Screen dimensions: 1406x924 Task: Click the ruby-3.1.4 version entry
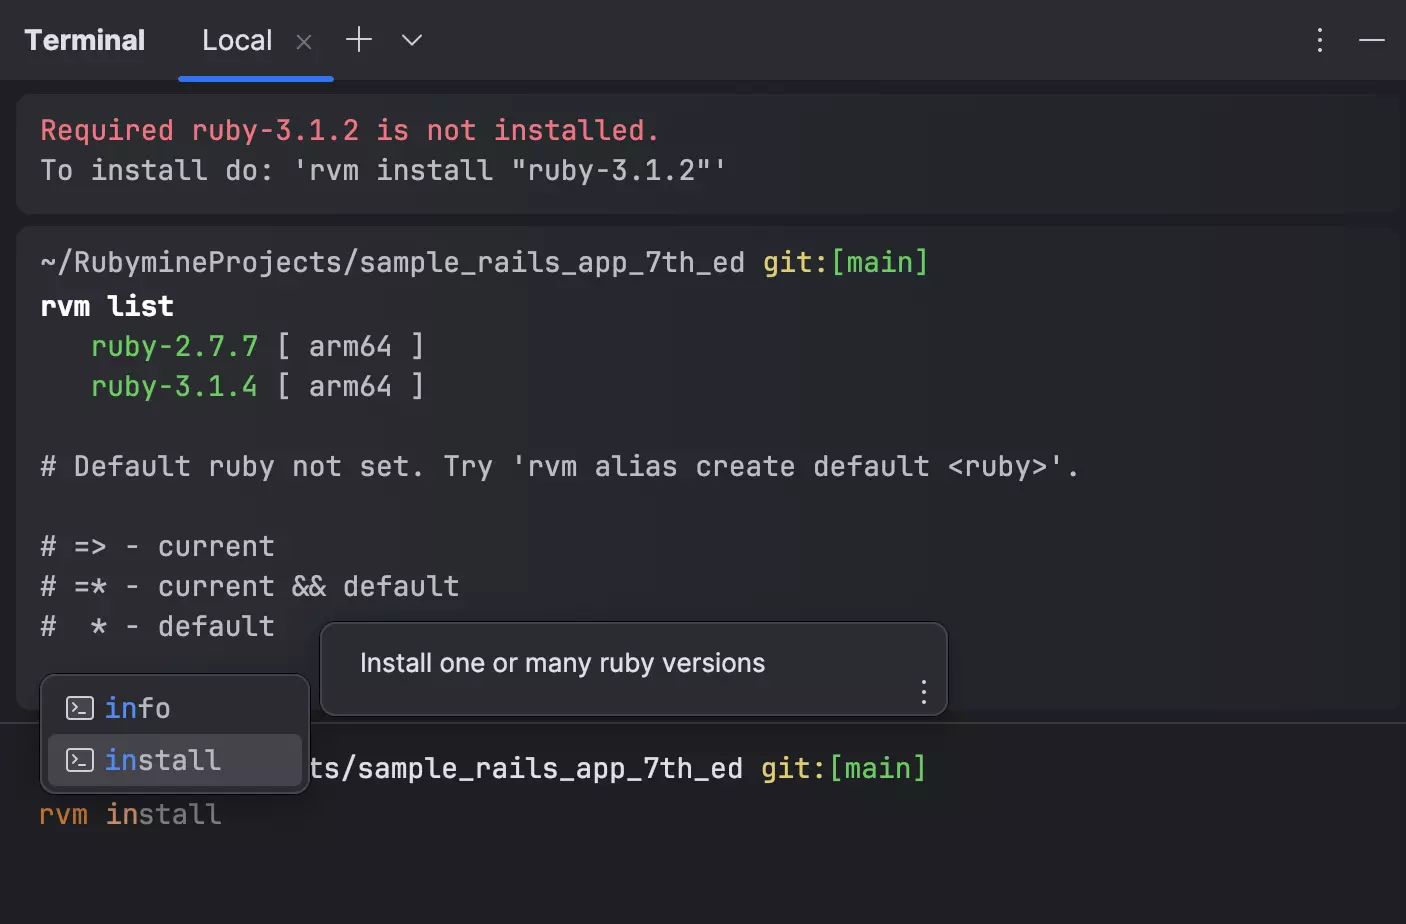pyautogui.click(x=174, y=385)
